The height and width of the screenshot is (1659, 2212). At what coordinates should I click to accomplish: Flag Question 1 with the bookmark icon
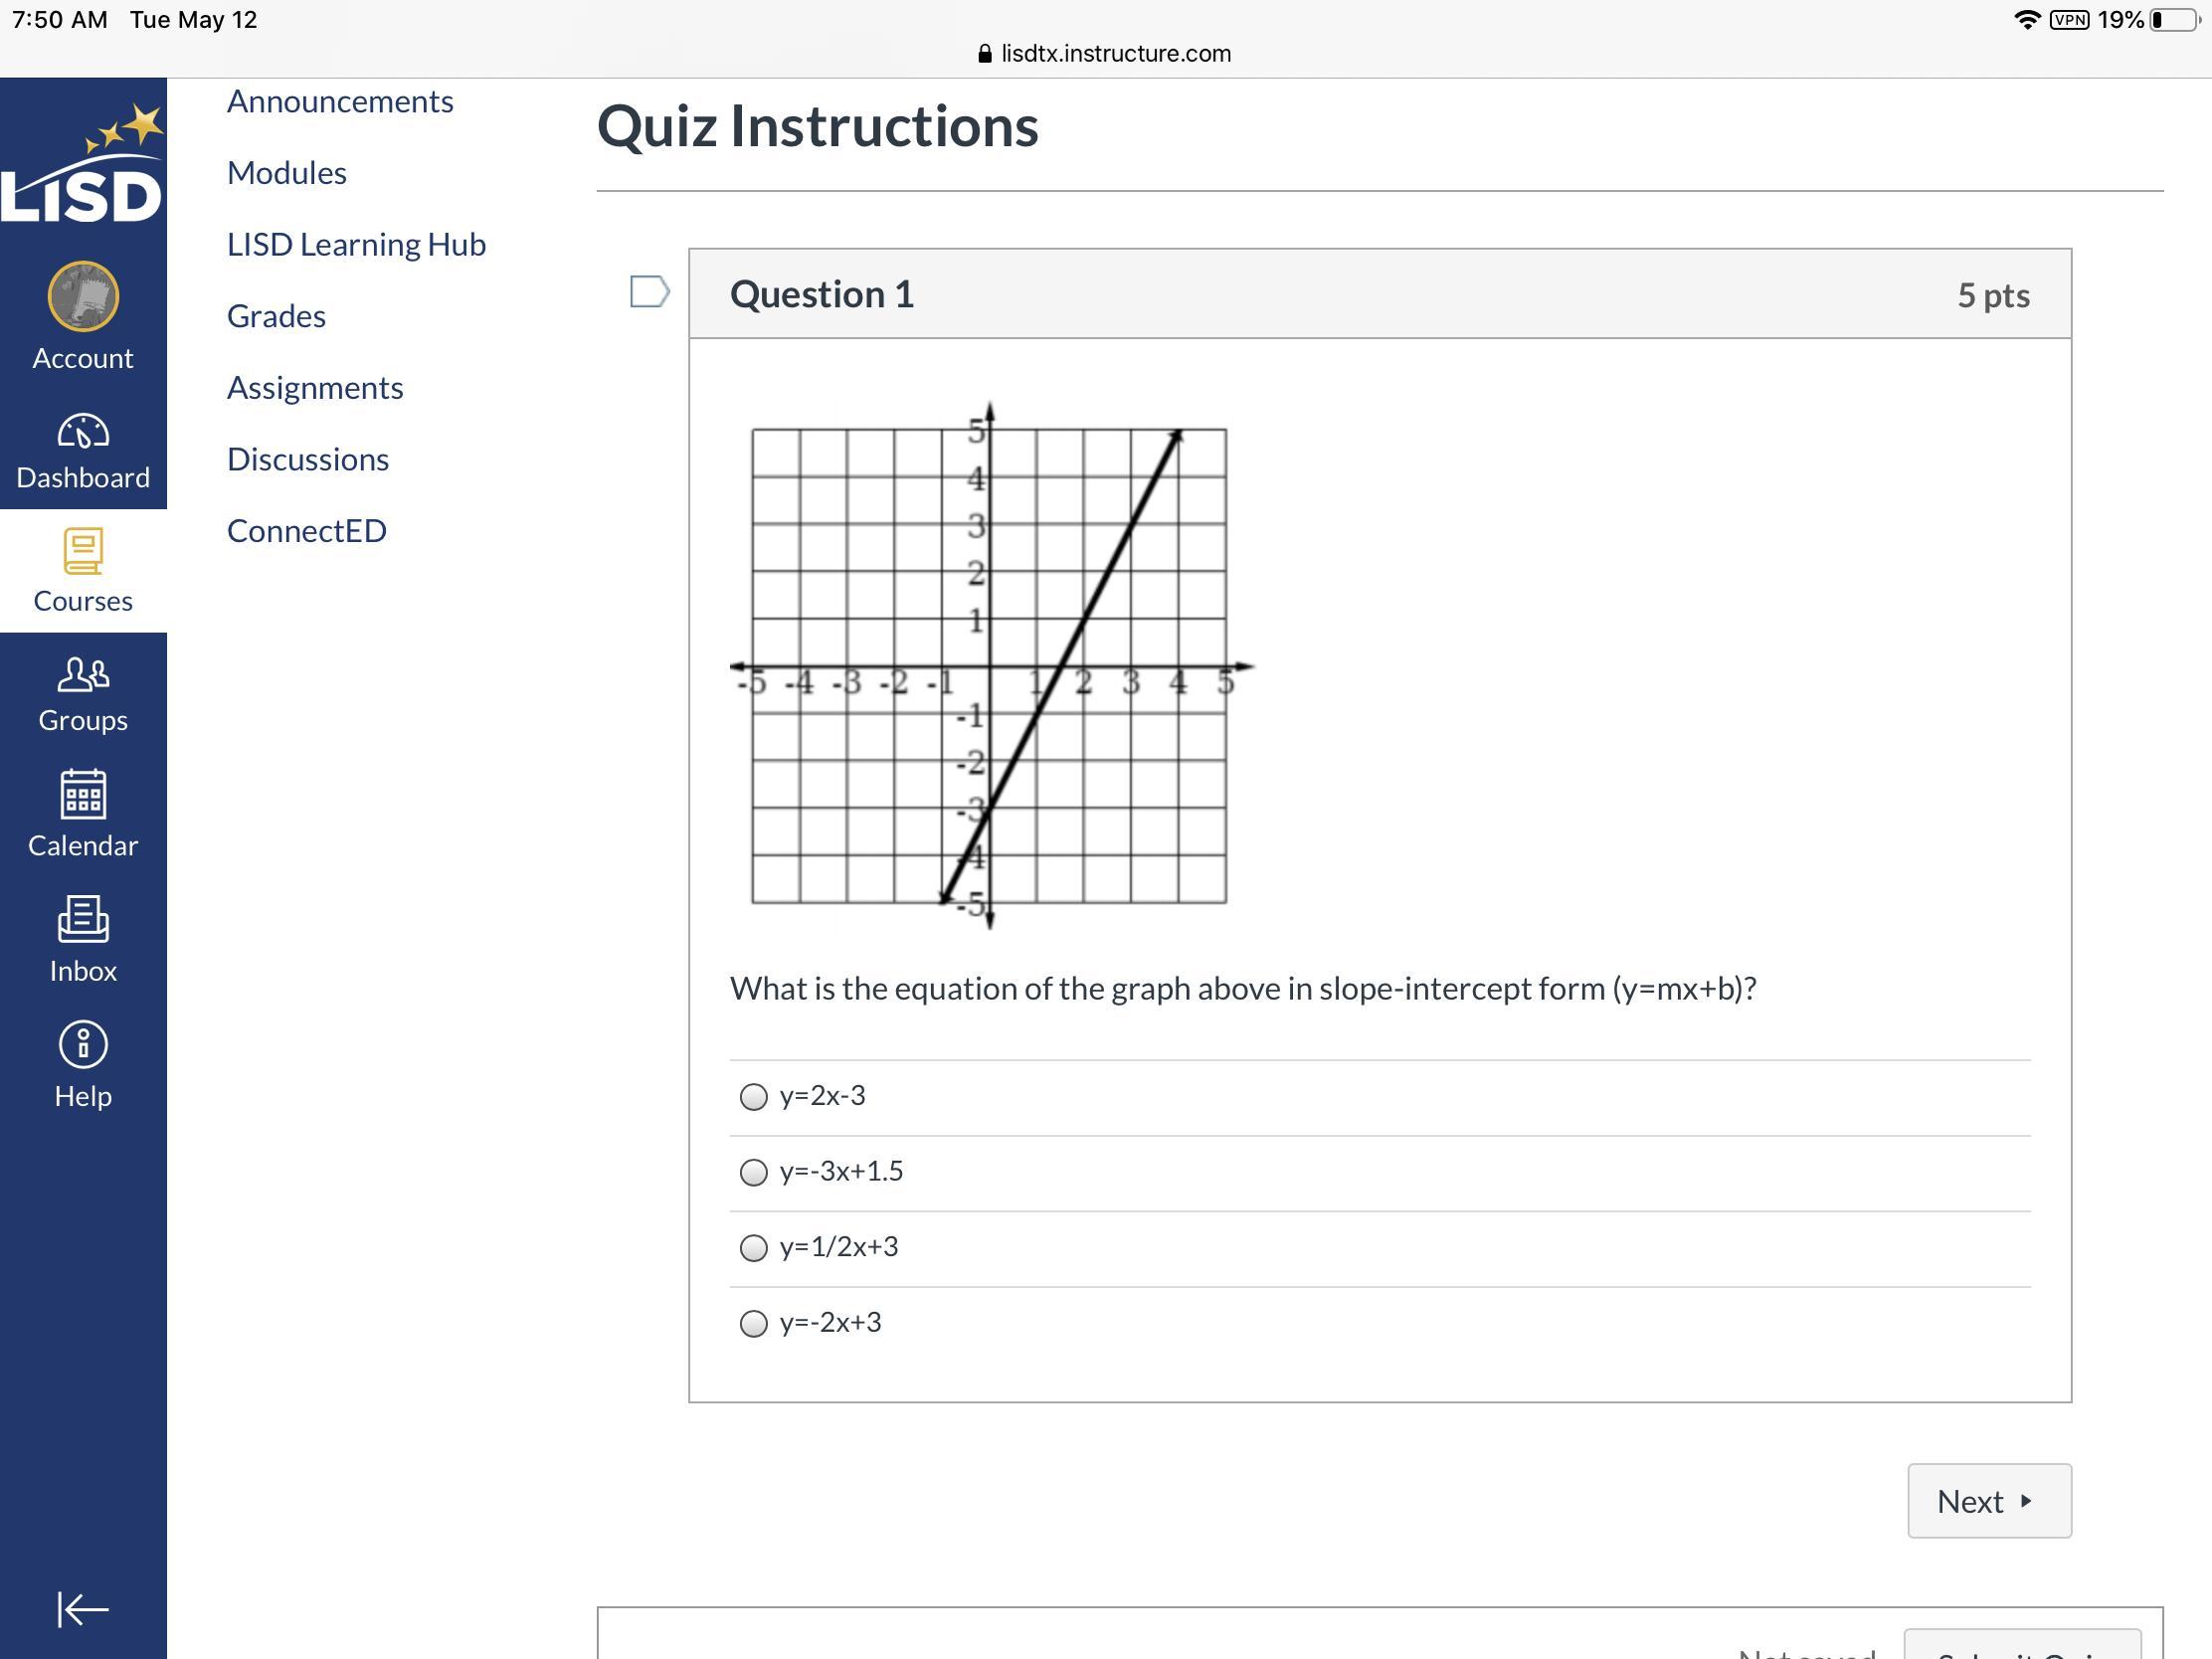pos(649,292)
